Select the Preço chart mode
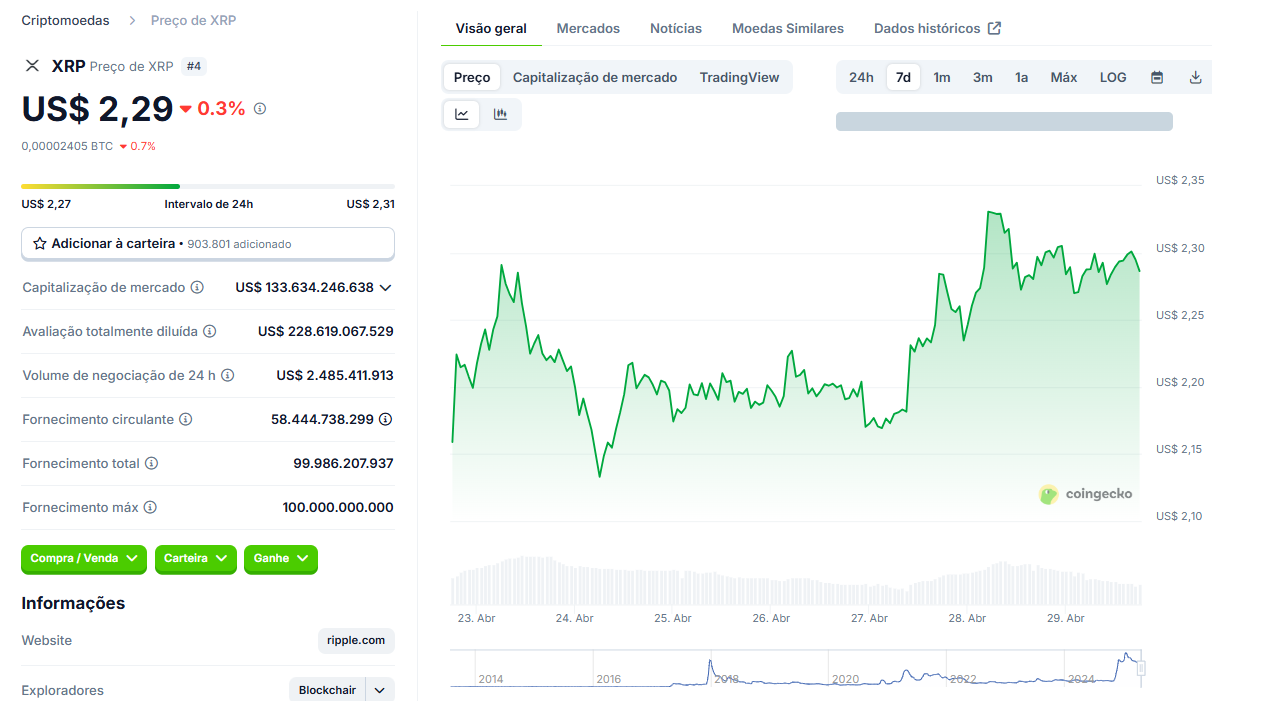Viewport: 1264px width, 701px height. coord(472,77)
